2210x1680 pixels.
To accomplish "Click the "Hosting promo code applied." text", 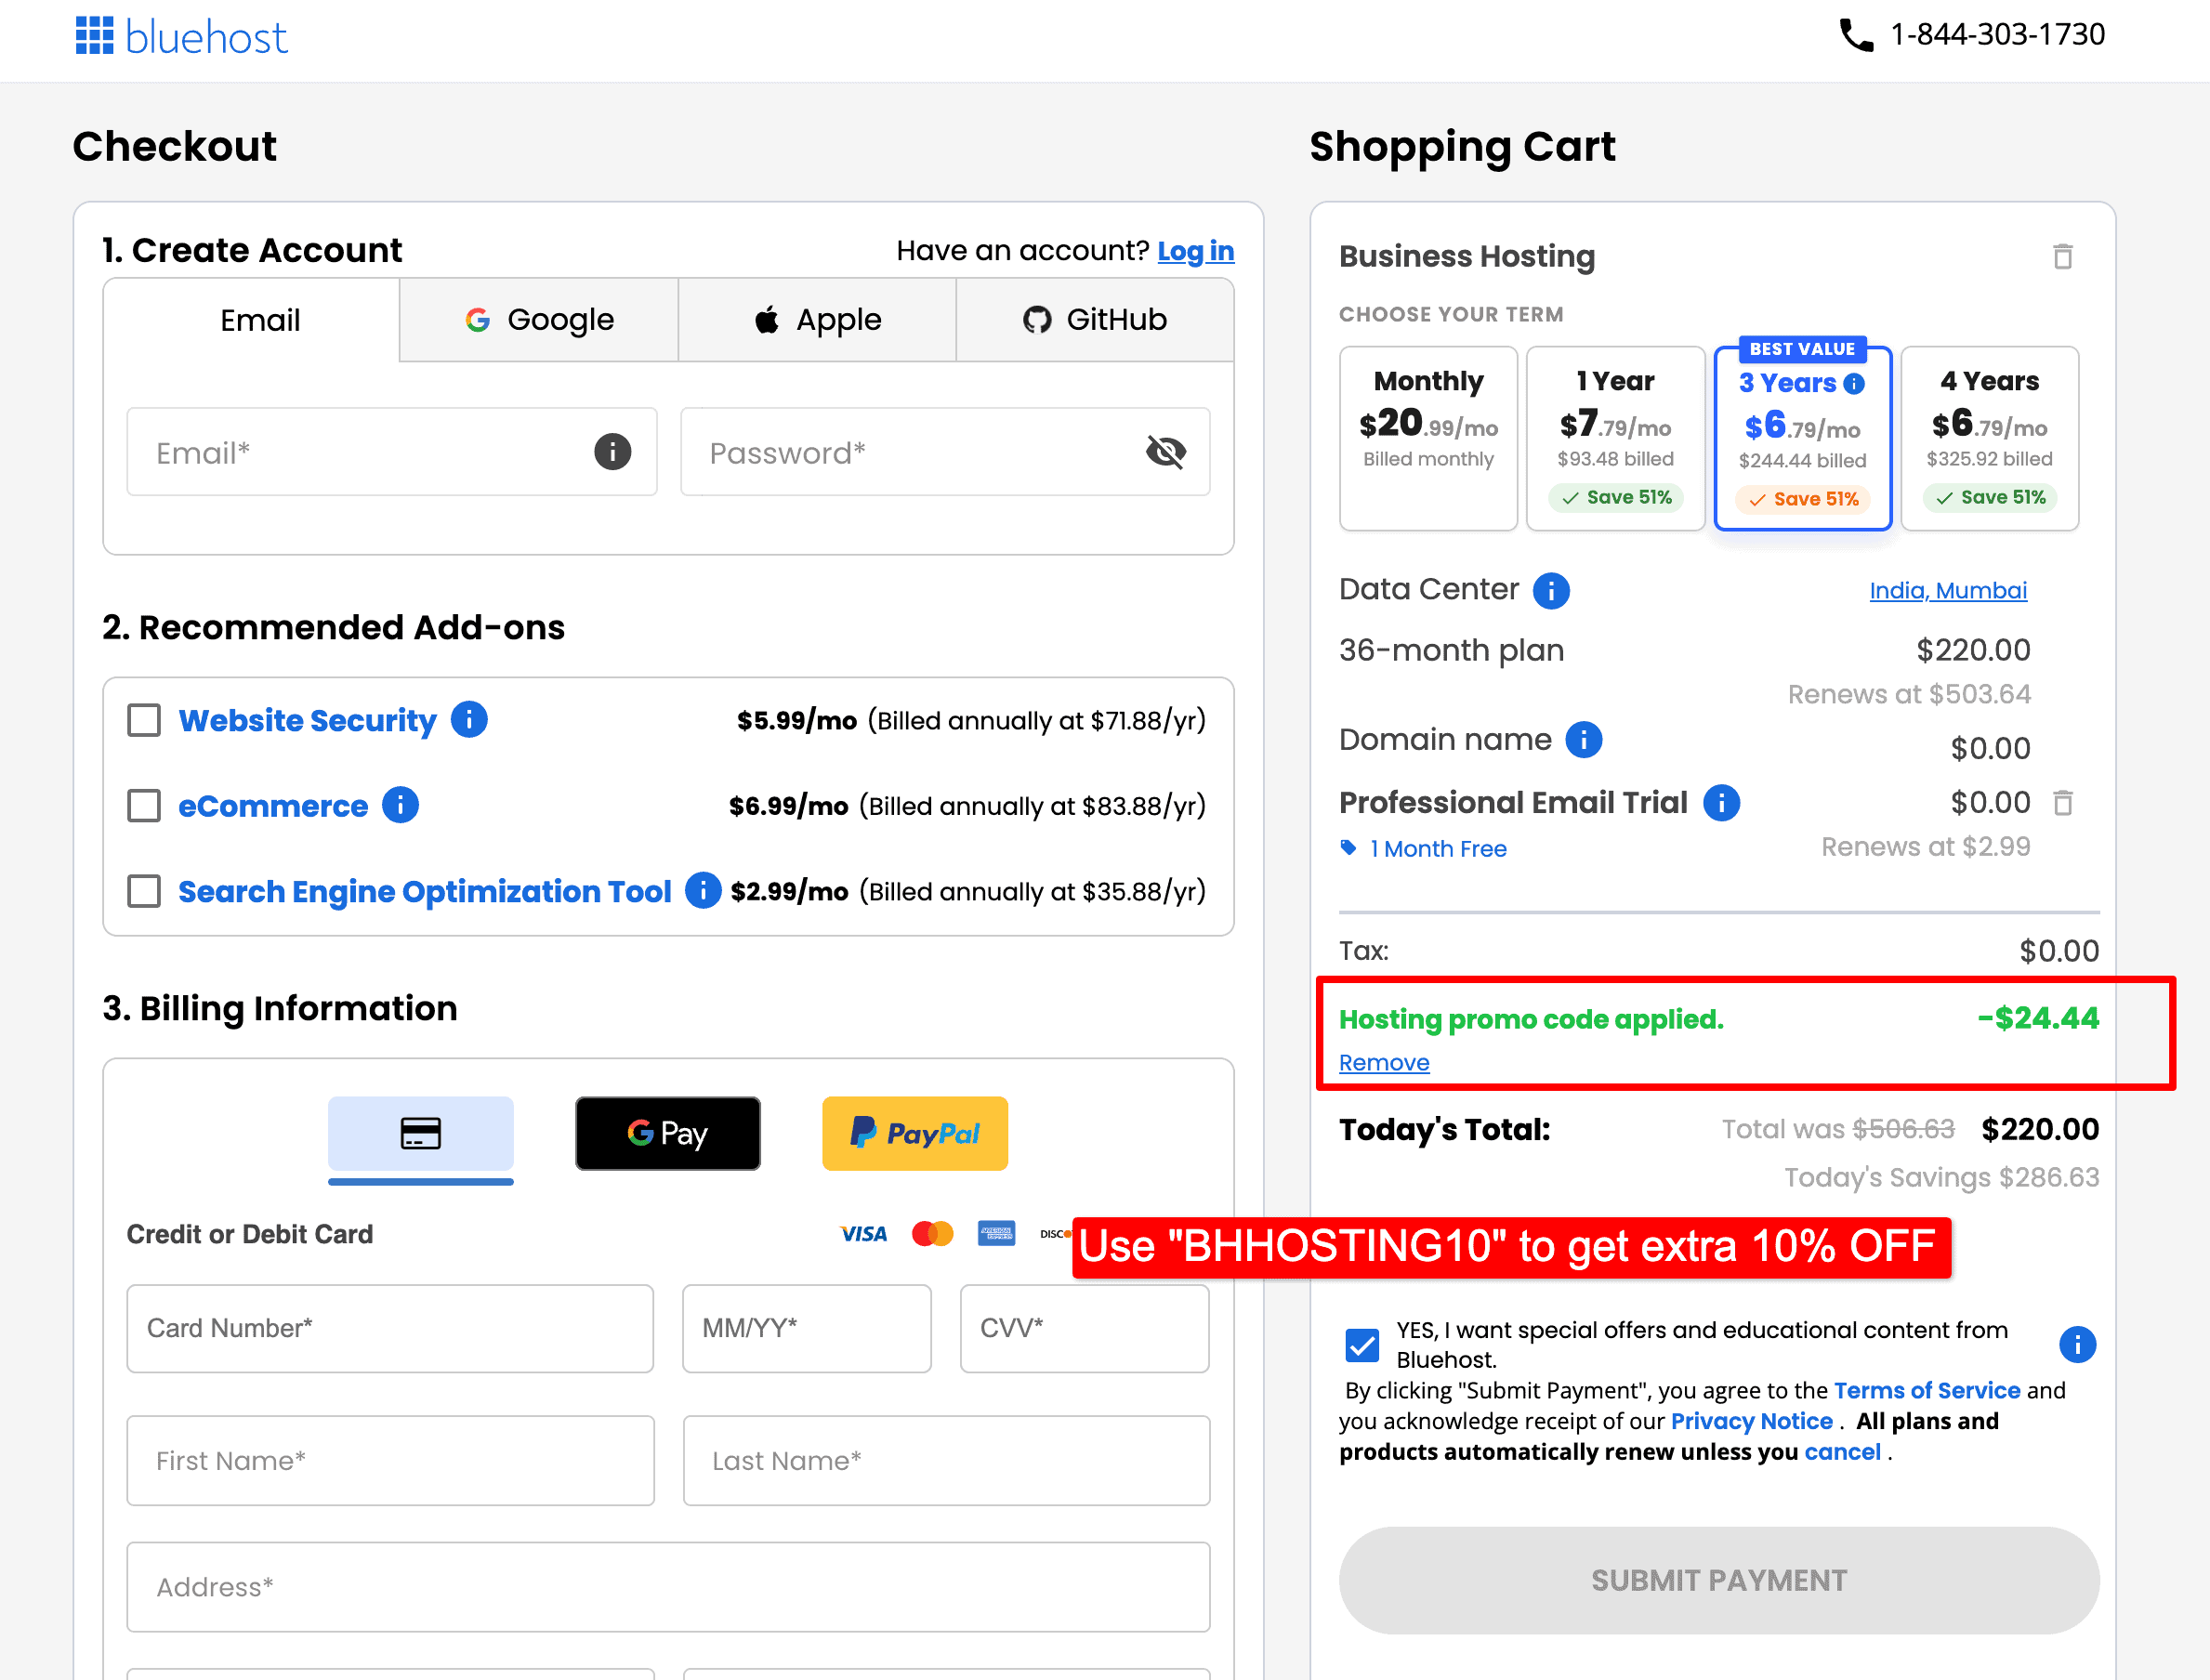I will pos(1531,1019).
